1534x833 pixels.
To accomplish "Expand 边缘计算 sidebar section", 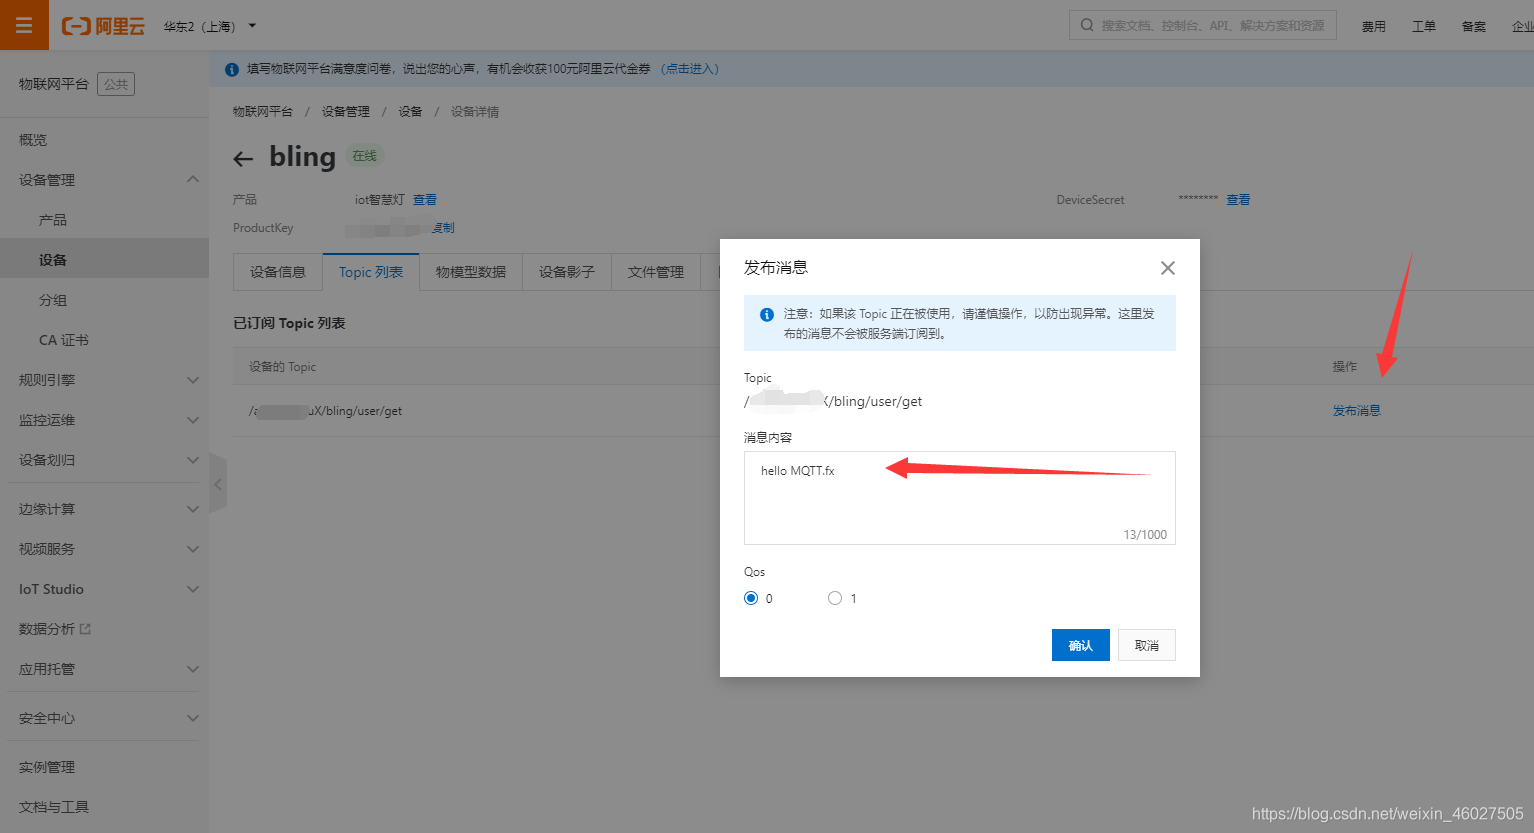I will (x=104, y=509).
